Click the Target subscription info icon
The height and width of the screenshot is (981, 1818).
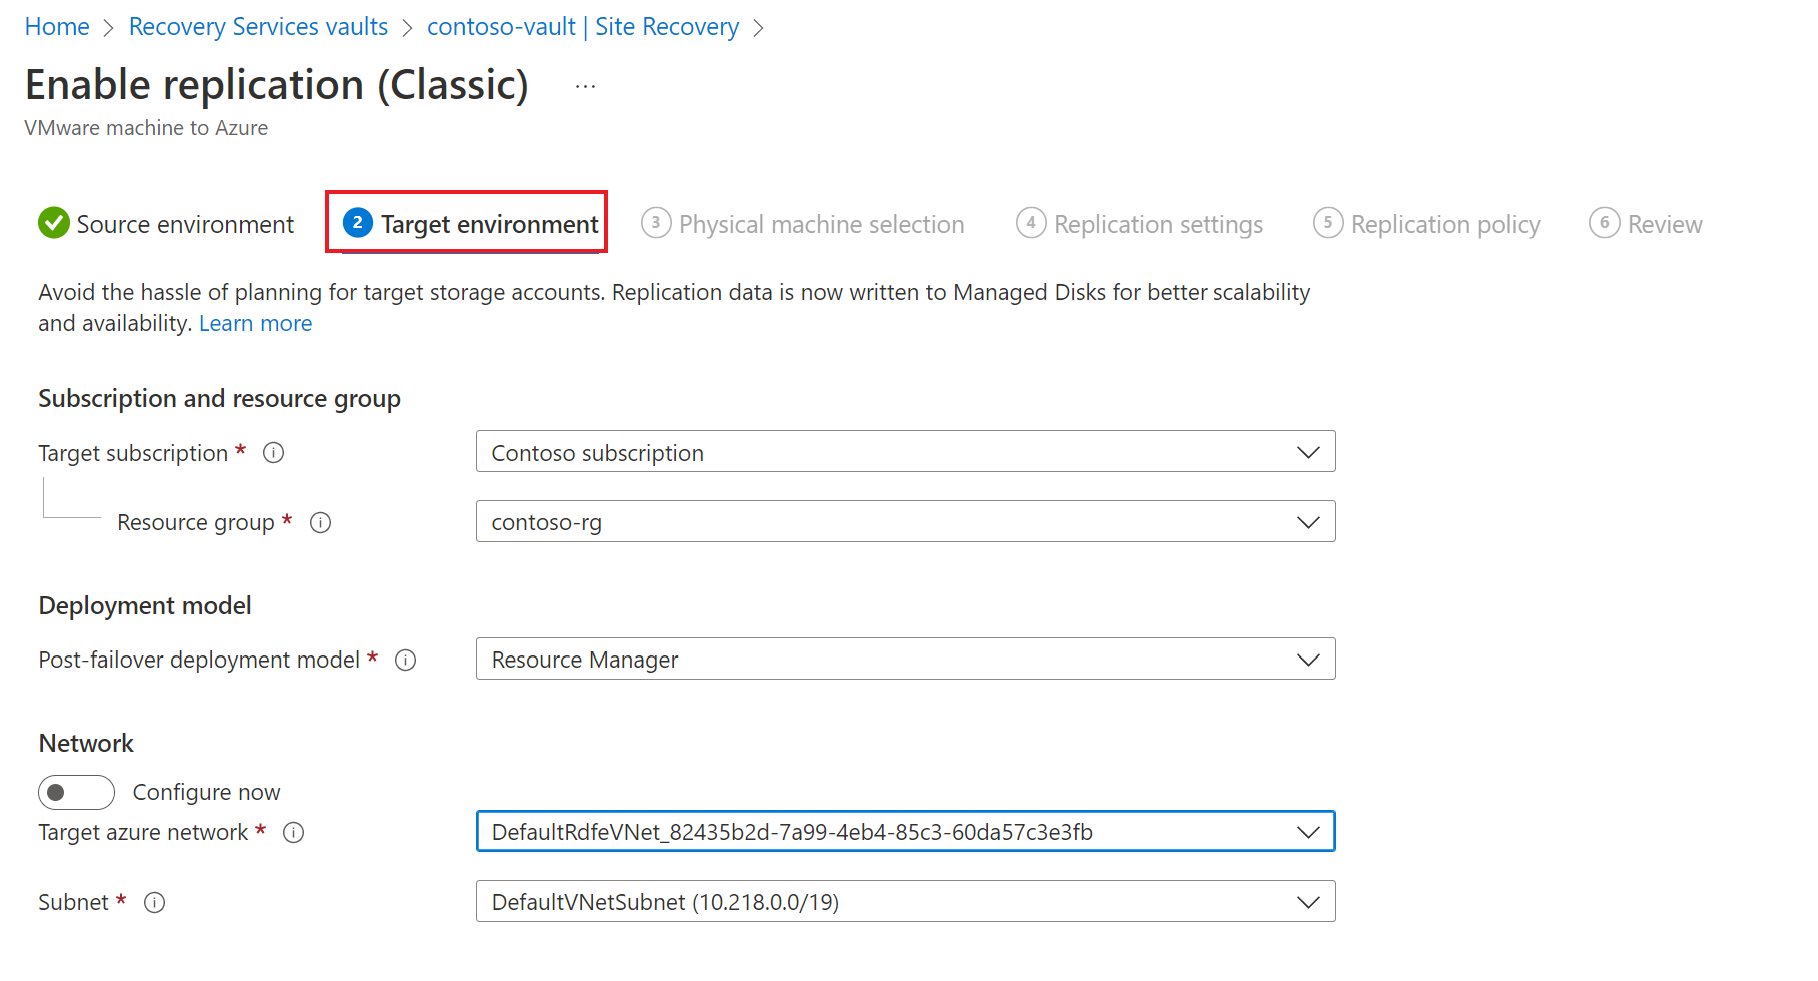coord(273,453)
